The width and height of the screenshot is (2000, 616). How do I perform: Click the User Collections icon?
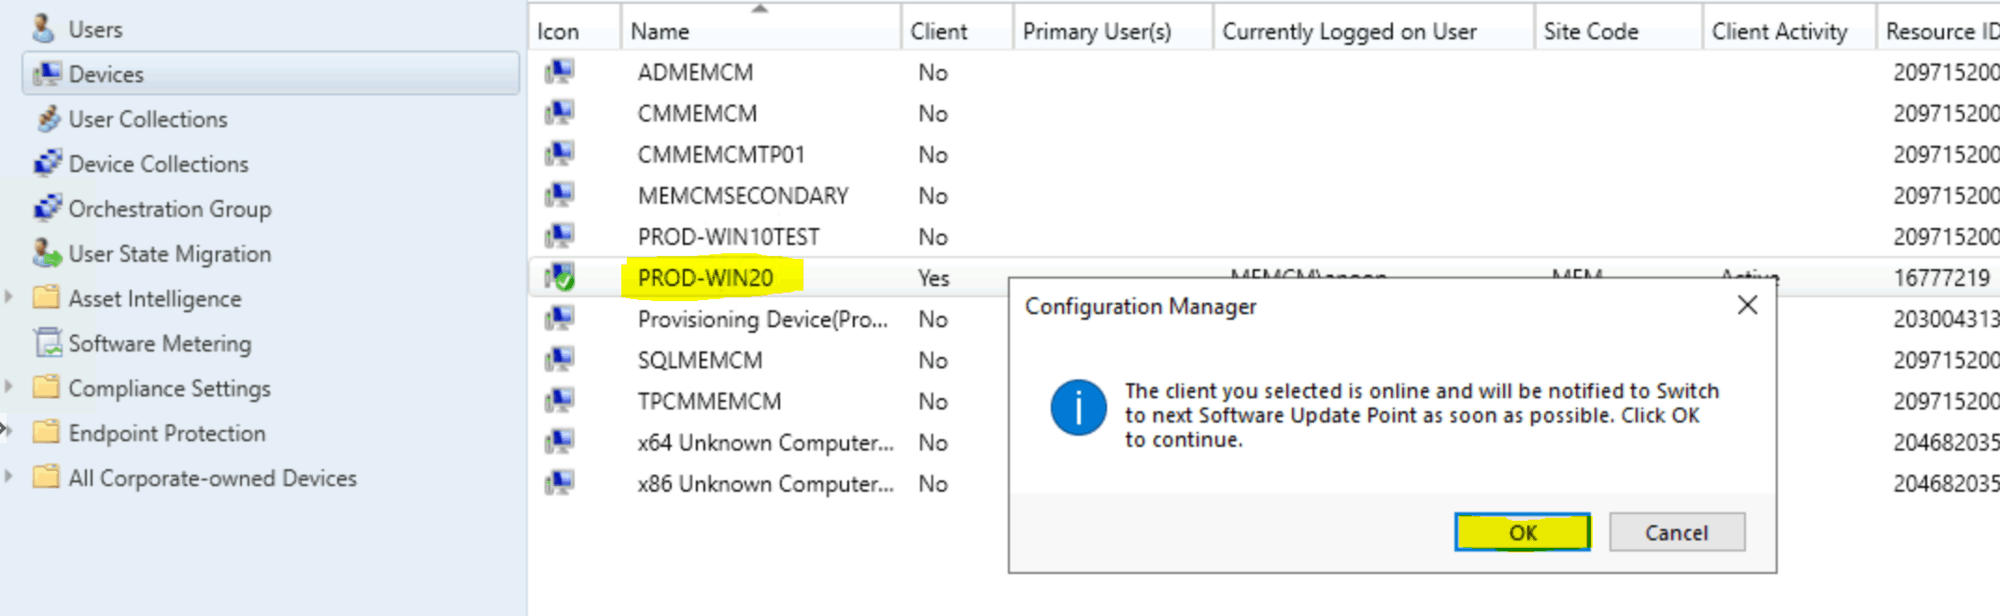click(x=47, y=119)
